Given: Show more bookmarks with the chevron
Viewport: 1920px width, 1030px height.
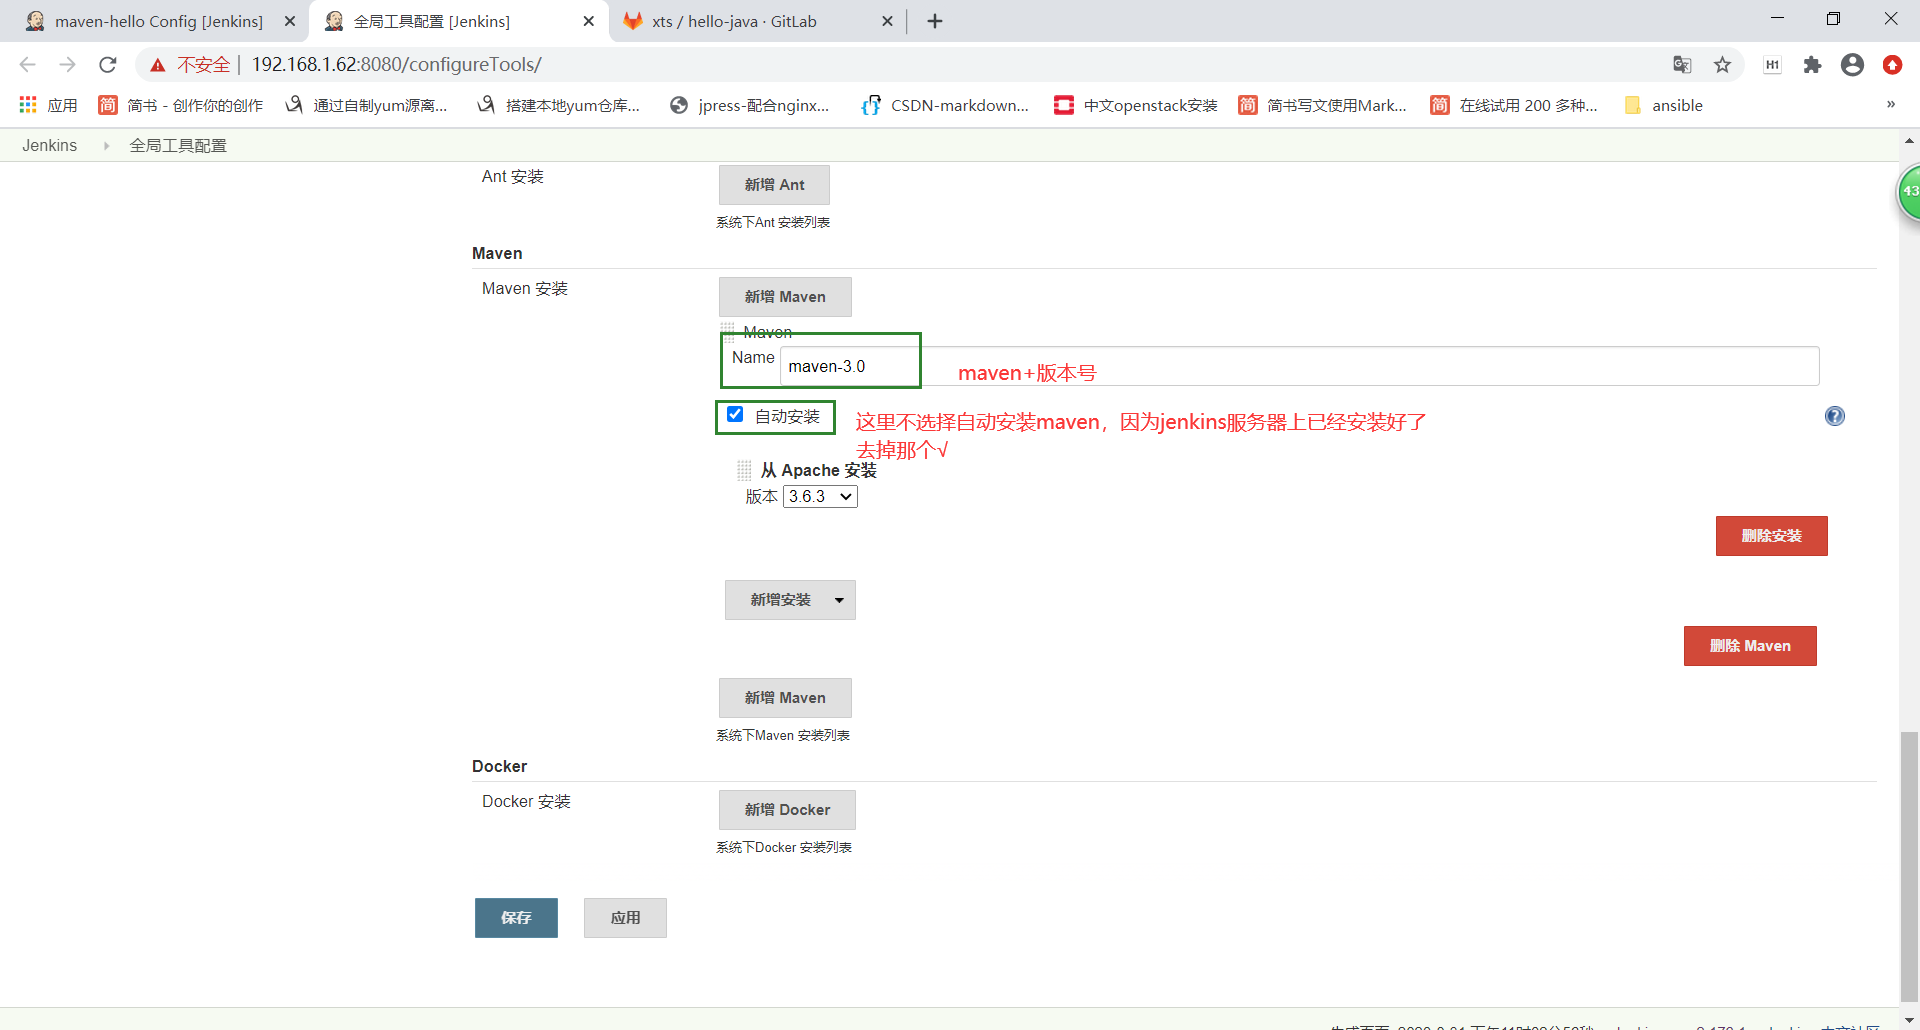Looking at the screenshot, I should (x=1891, y=104).
